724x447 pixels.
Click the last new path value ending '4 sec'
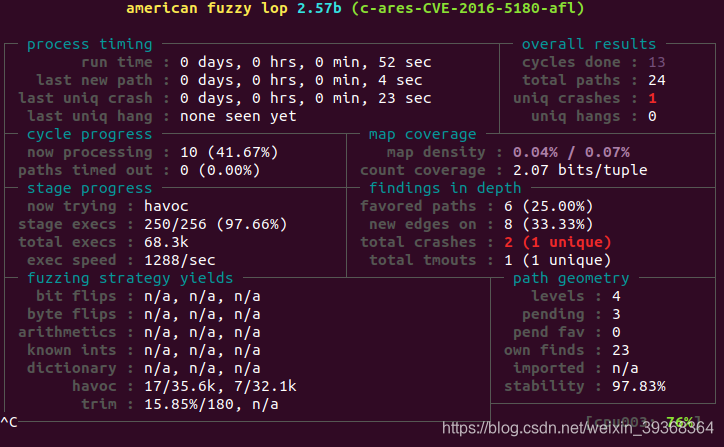(301, 80)
